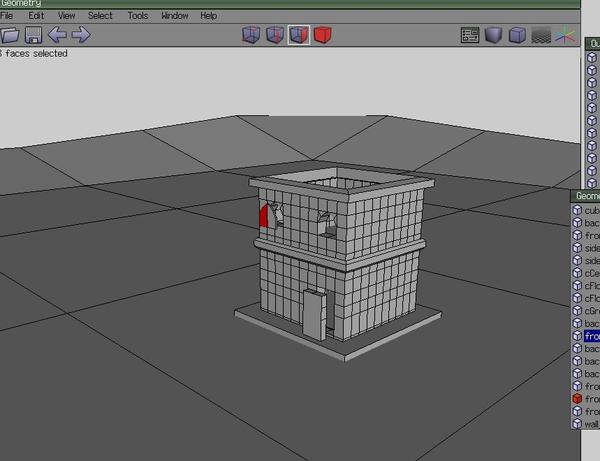The width and height of the screenshot is (600, 461).
Task: Open the Window menu
Action: (x=175, y=16)
